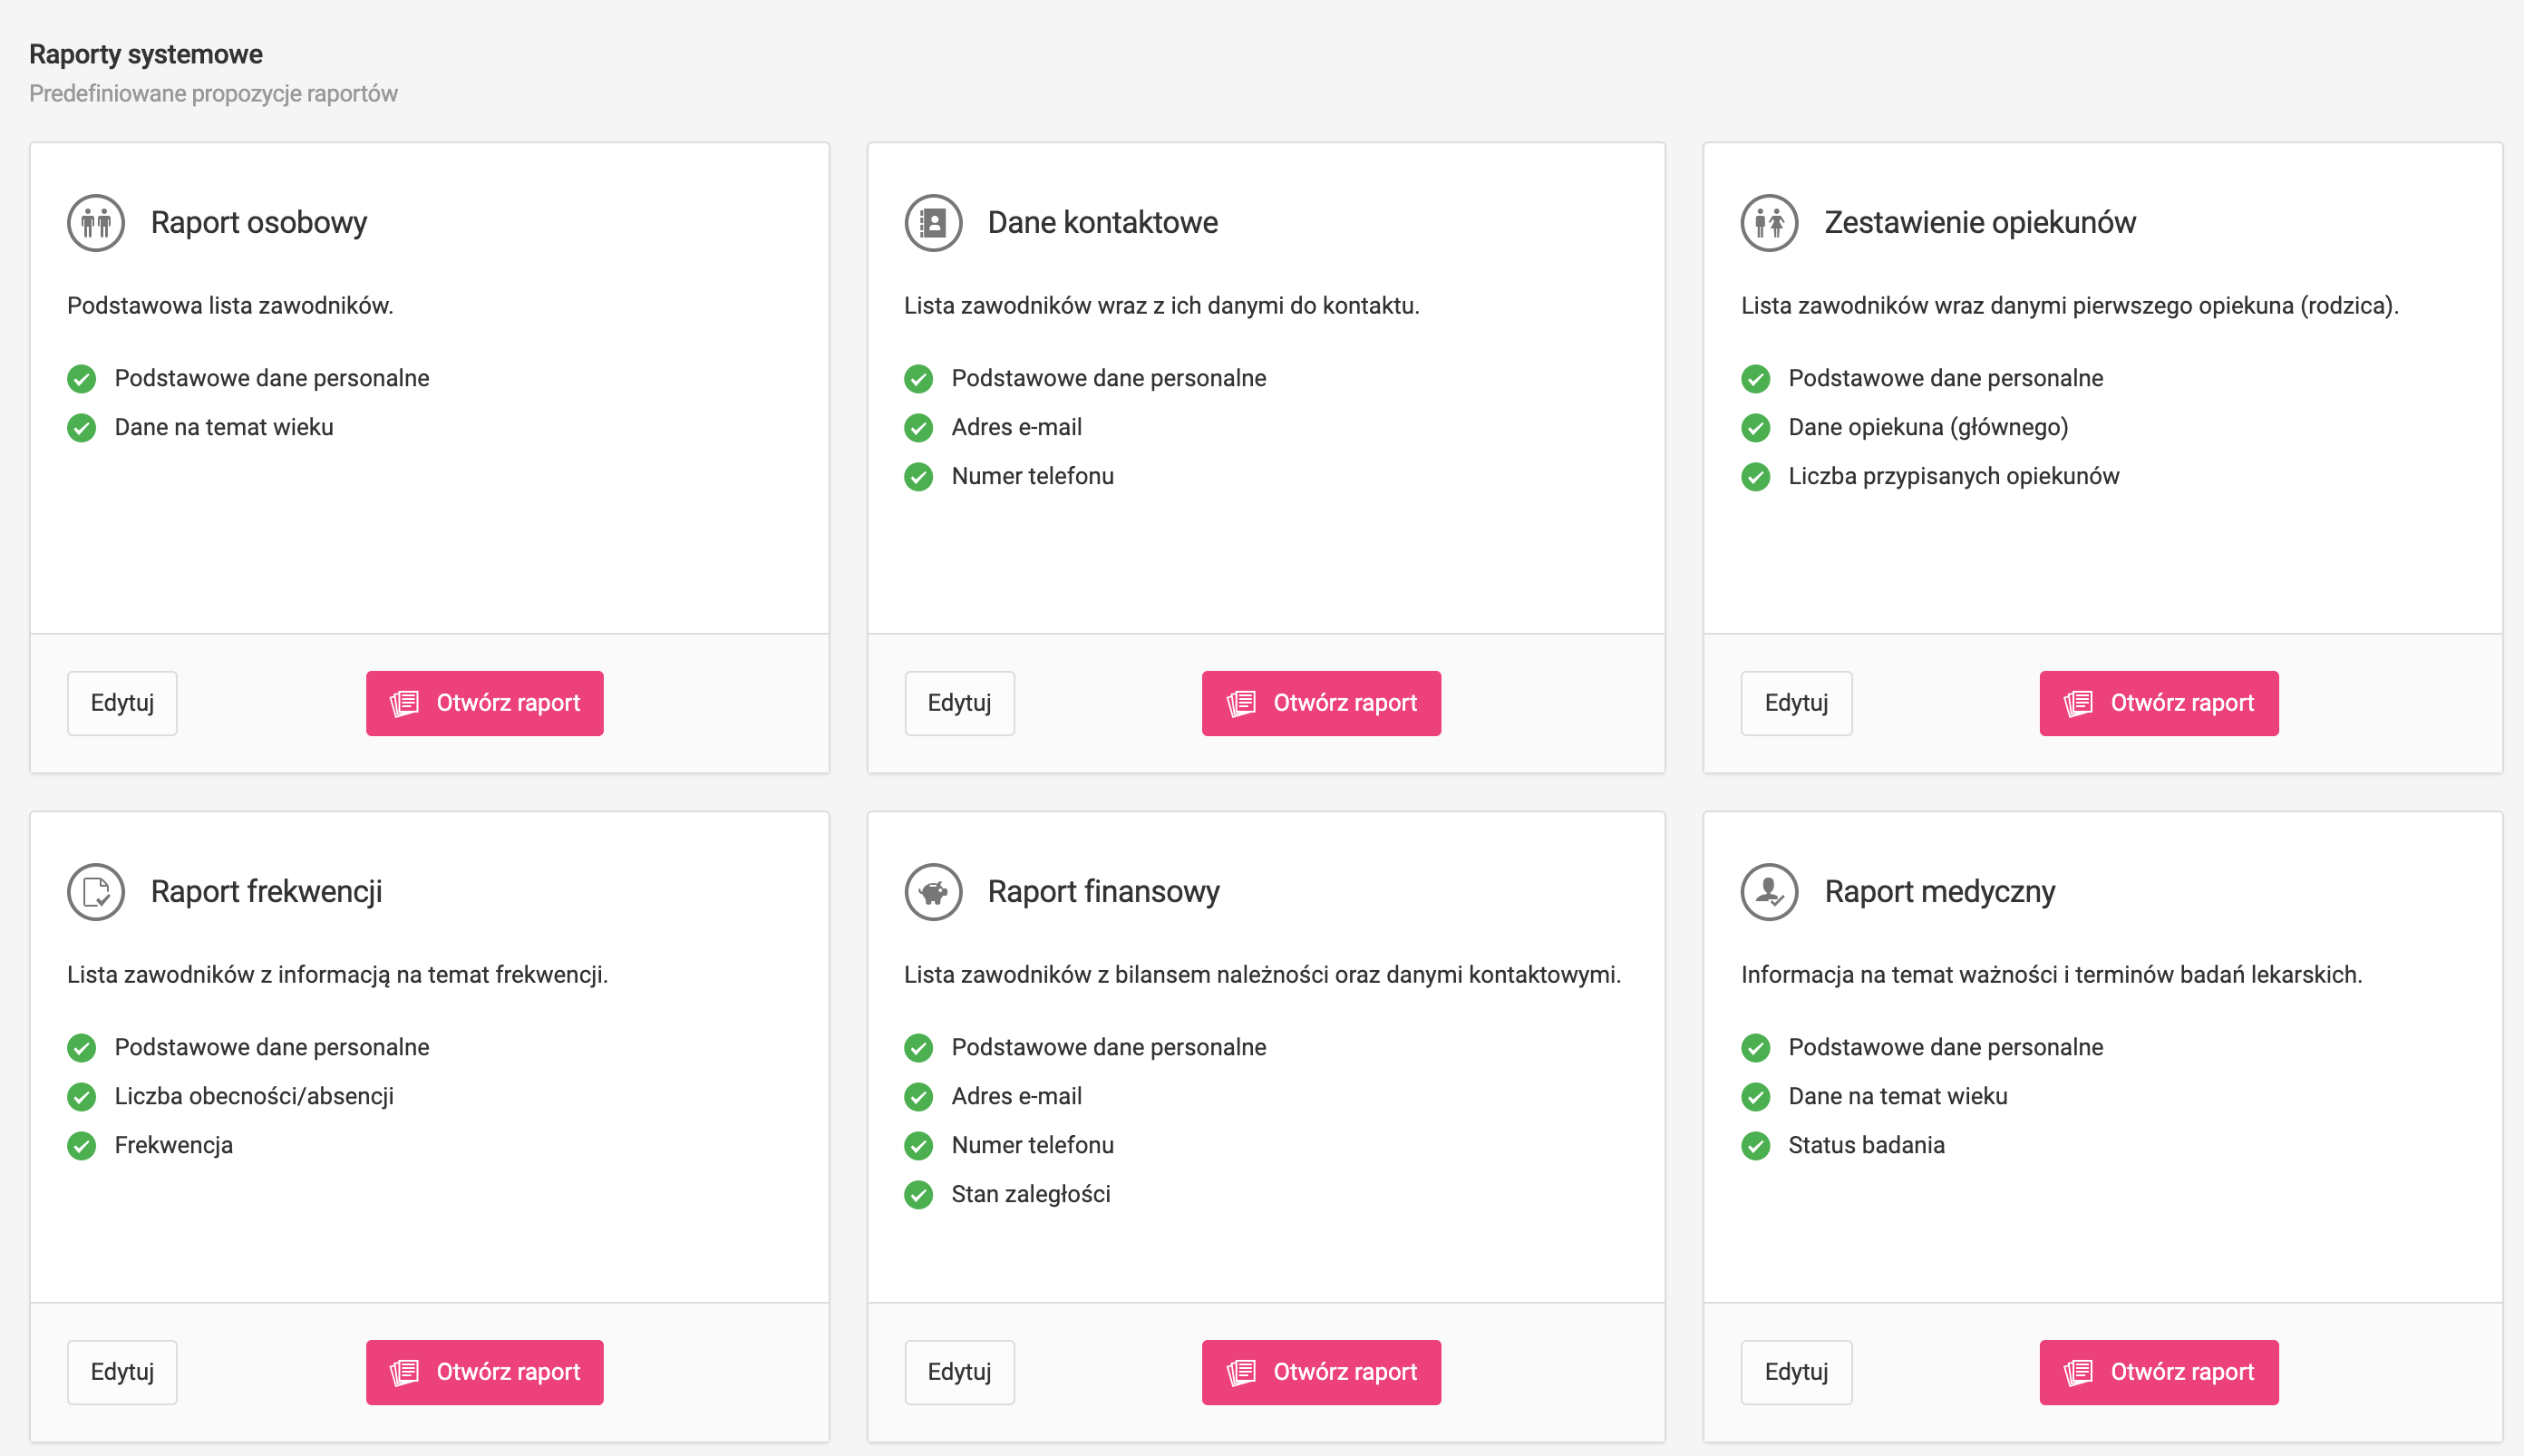Open the Raport osobowy report
Image resolution: width=2524 pixels, height=1456 pixels.
[485, 703]
